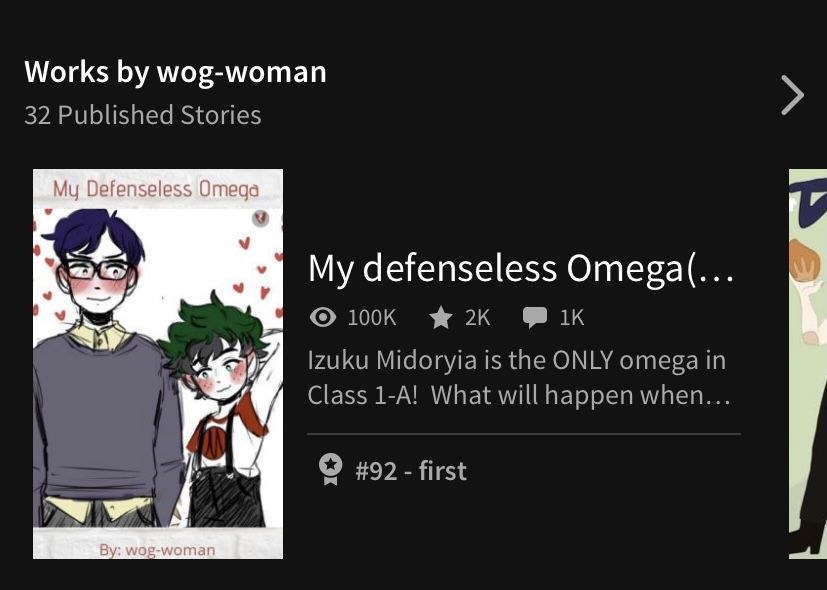Click the star votes icon
Viewport: 827px width, 590px height.
(x=440, y=318)
